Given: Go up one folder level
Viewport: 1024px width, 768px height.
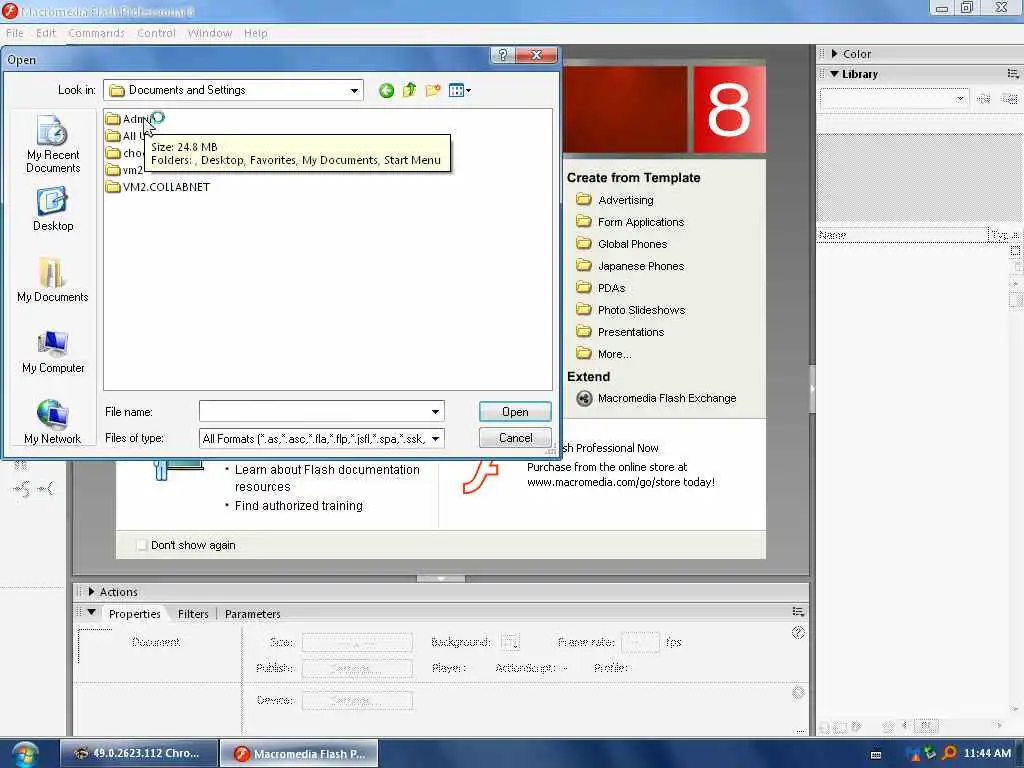Looking at the screenshot, I should pos(409,90).
